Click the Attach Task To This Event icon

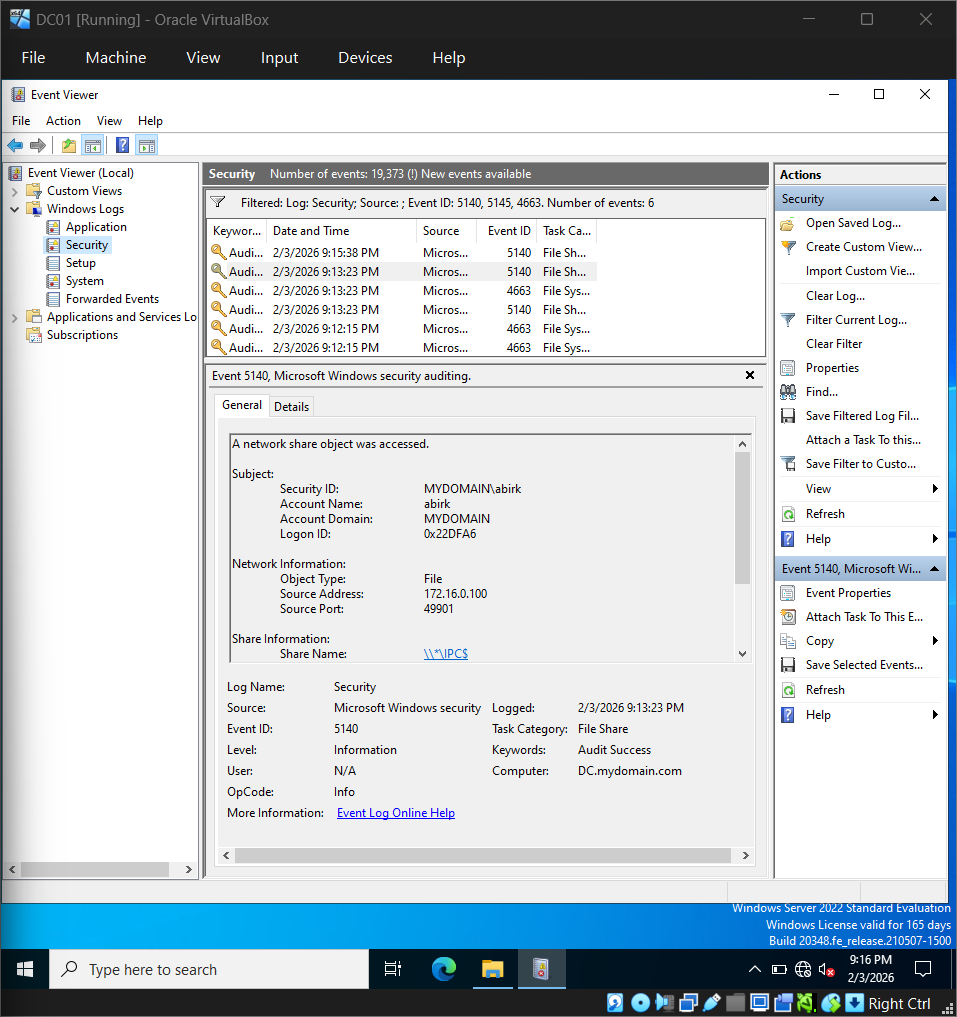(x=788, y=617)
